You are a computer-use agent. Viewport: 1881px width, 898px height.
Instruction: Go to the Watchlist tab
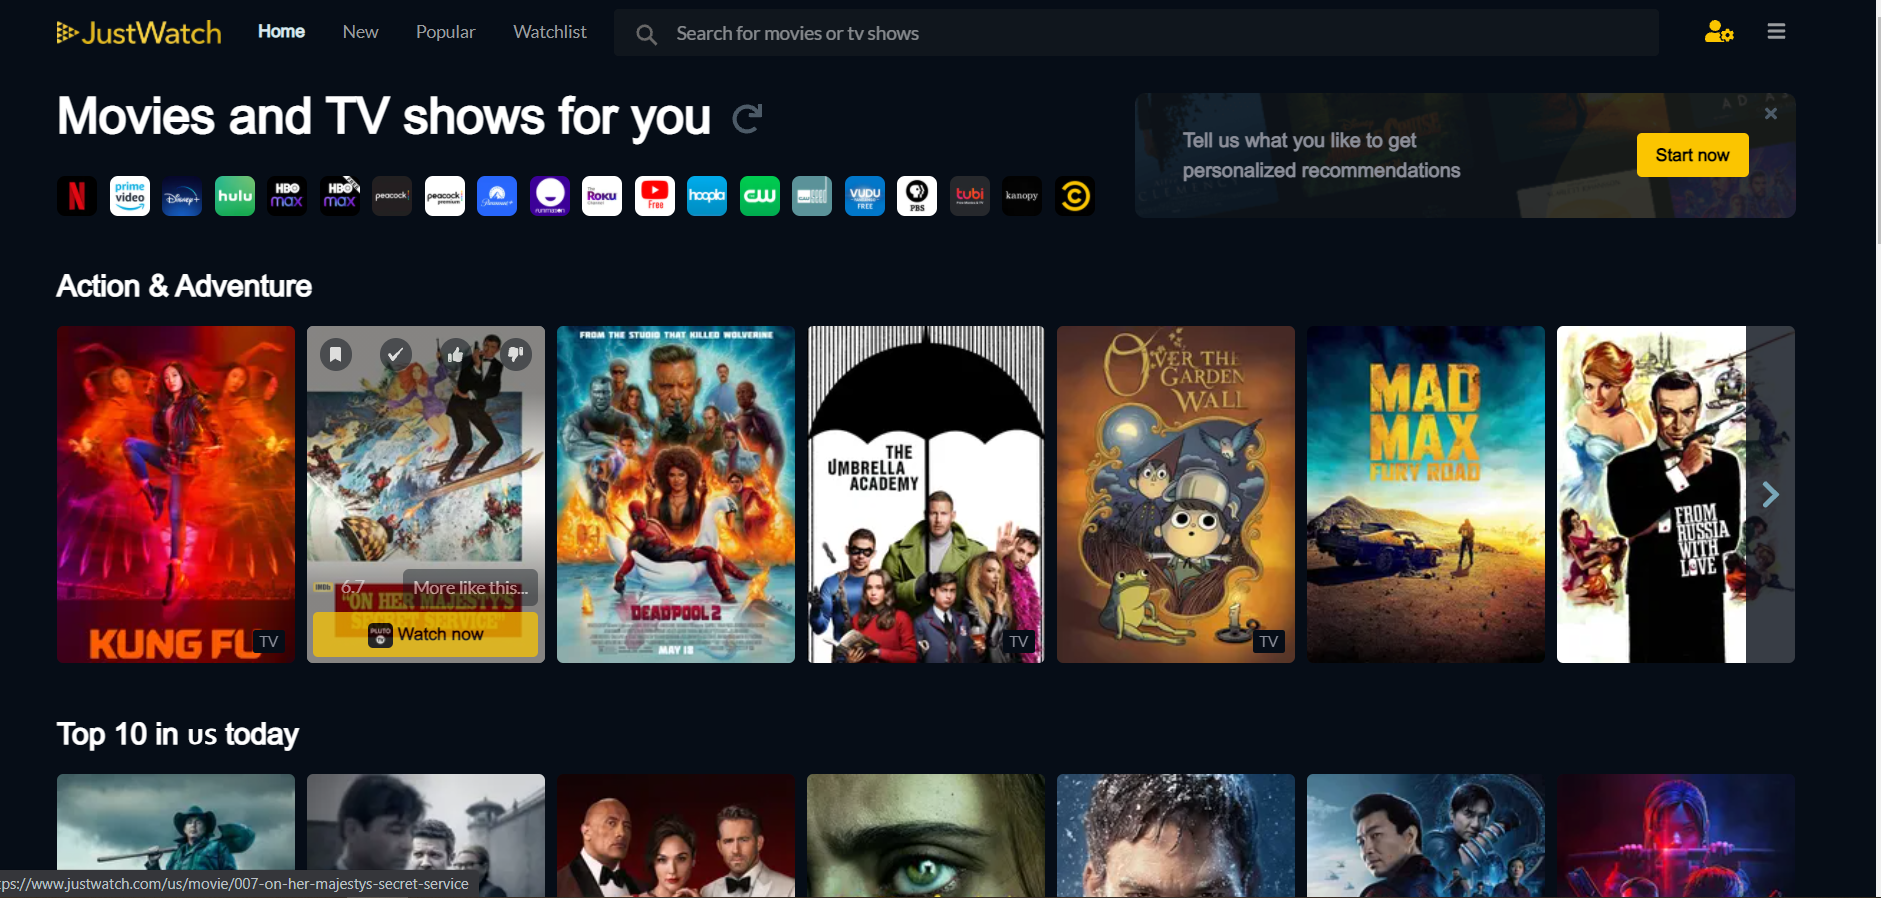[550, 32]
